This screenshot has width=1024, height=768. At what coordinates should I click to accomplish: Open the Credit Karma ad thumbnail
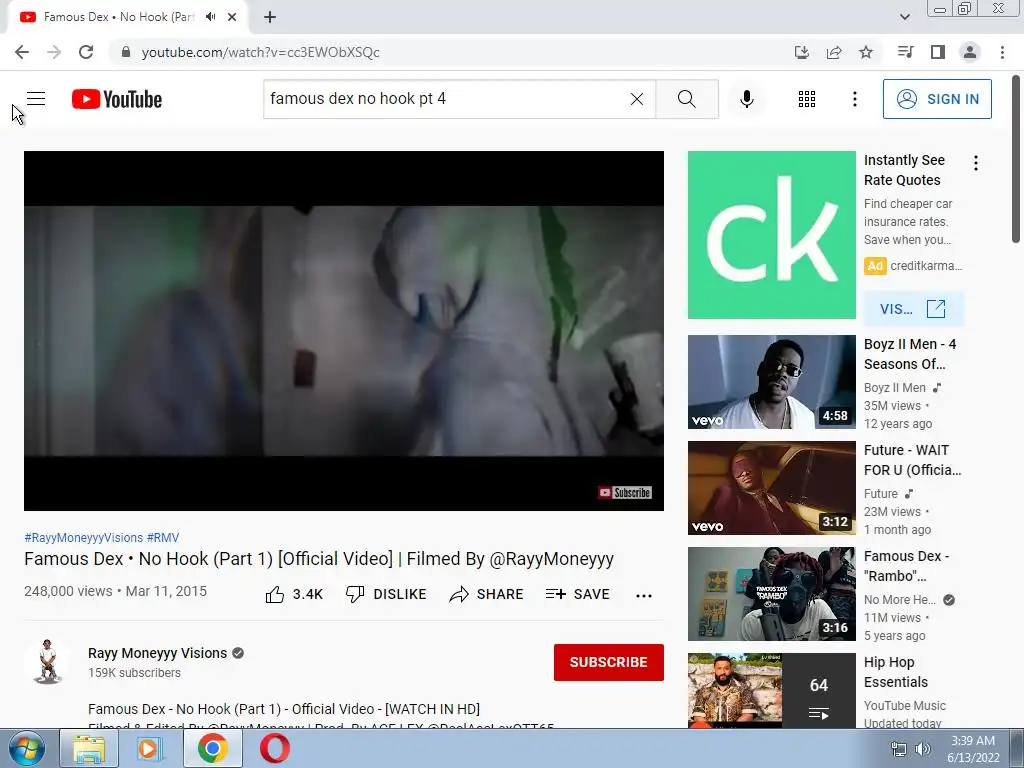(x=771, y=235)
